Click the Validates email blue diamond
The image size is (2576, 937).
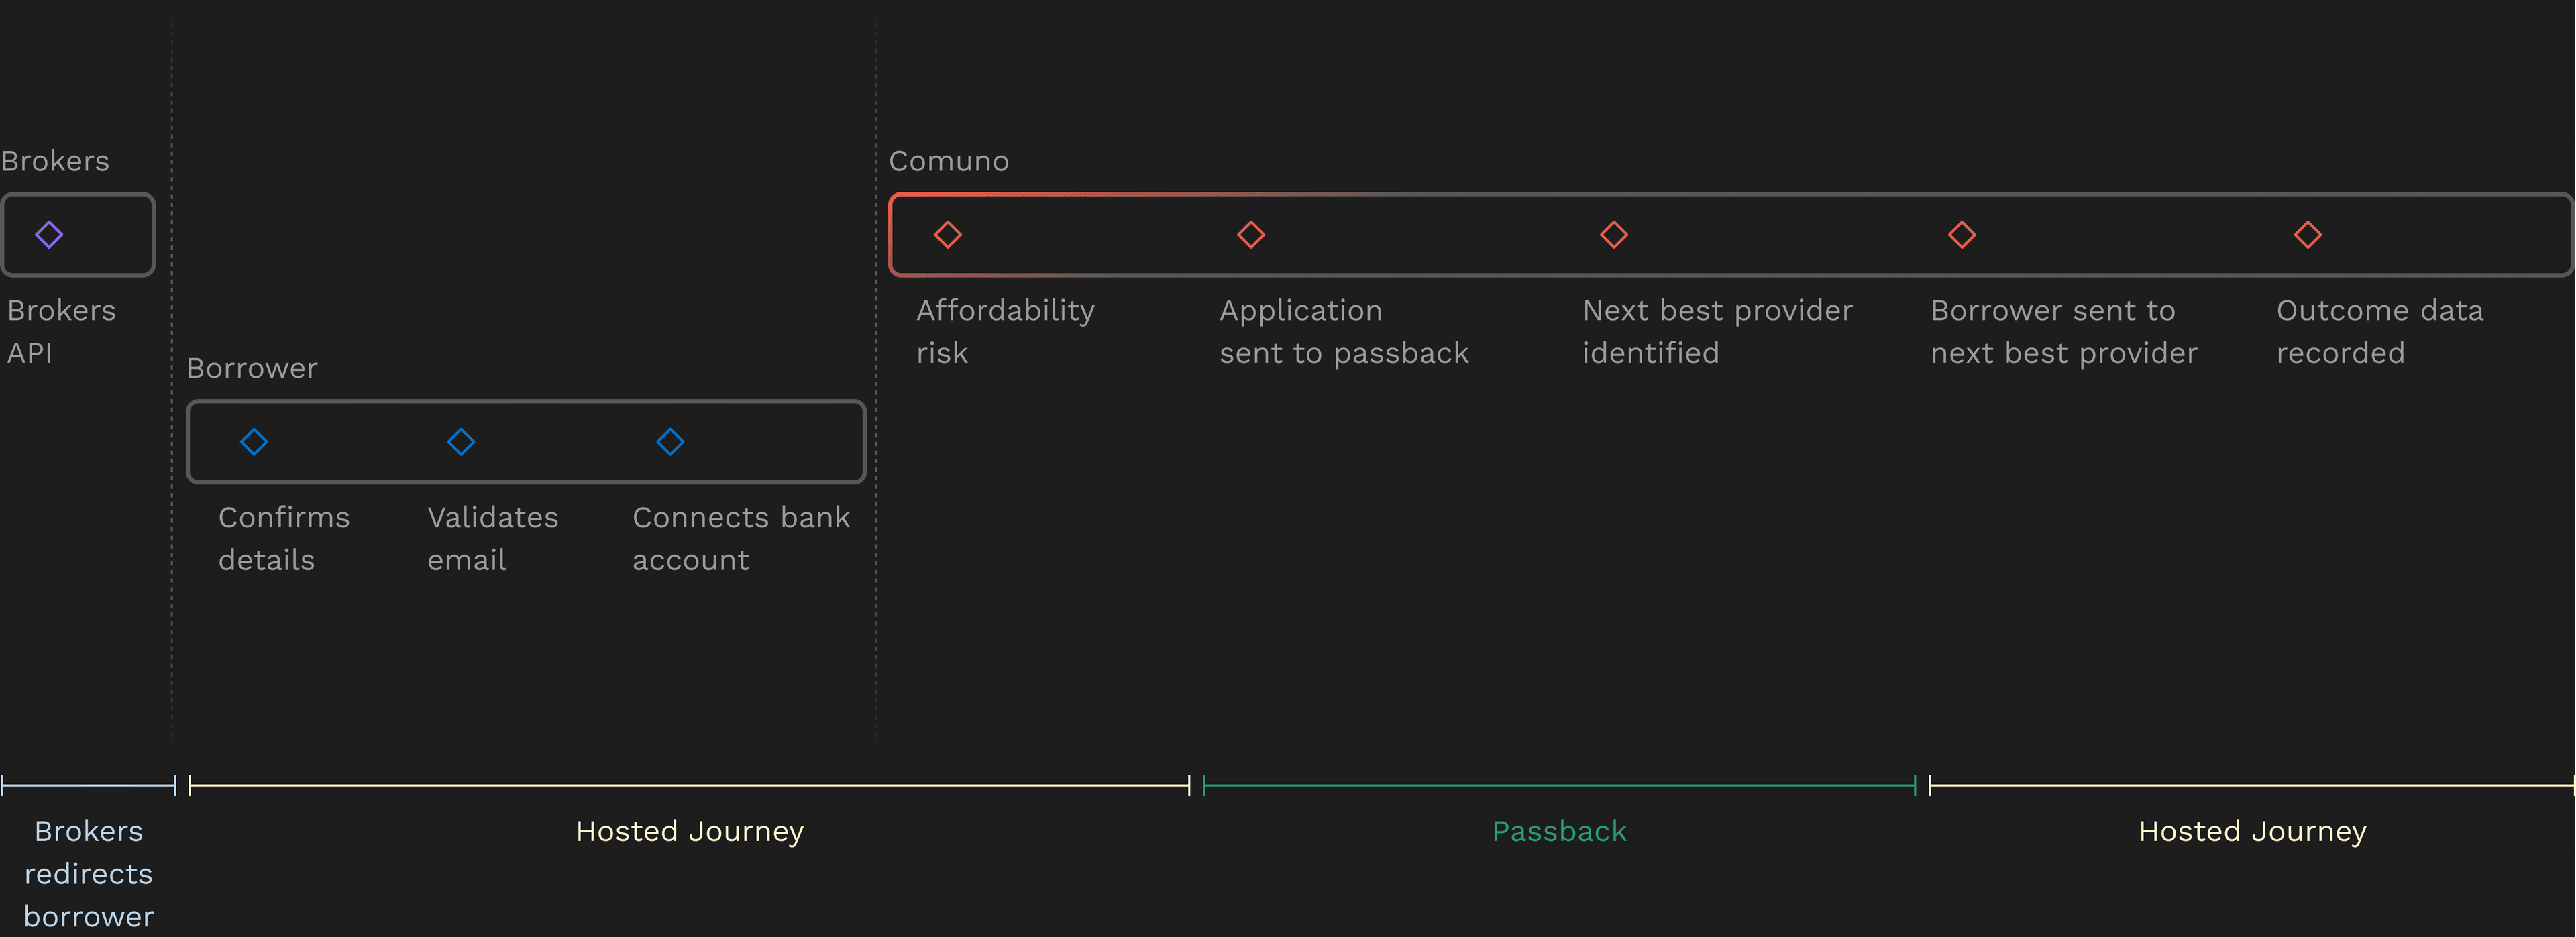tap(461, 442)
